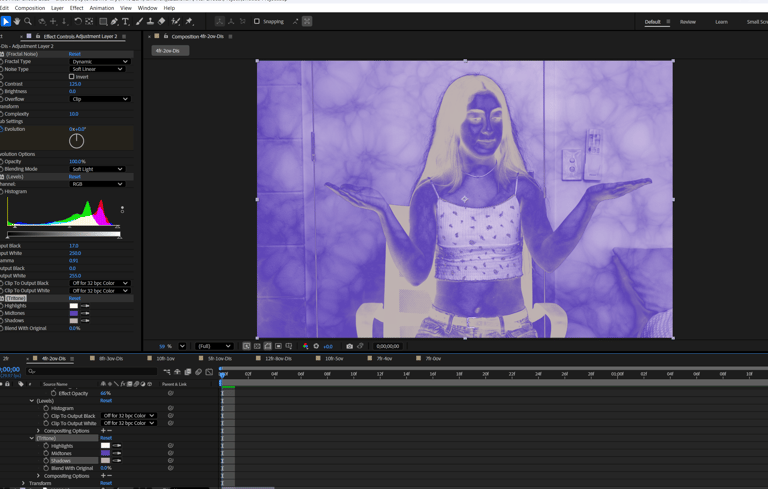The image size is (768, 489).
Task: Toggle stopwatch for Effect Opacity in timeline
Action: (53, 393)
